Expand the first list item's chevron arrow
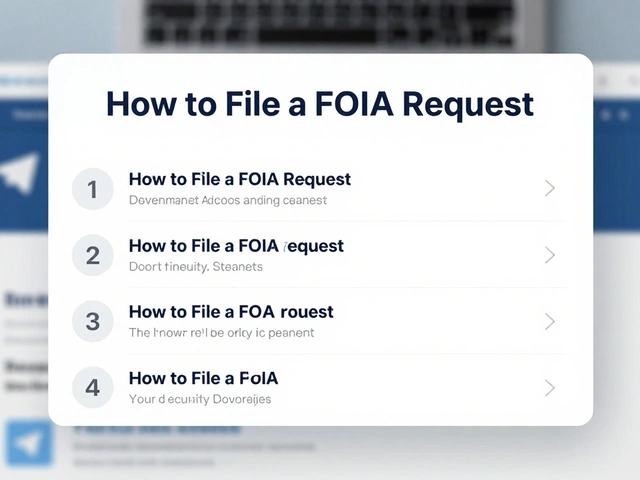This screenshot has width=640, height=480. click(x=549, y=188)
